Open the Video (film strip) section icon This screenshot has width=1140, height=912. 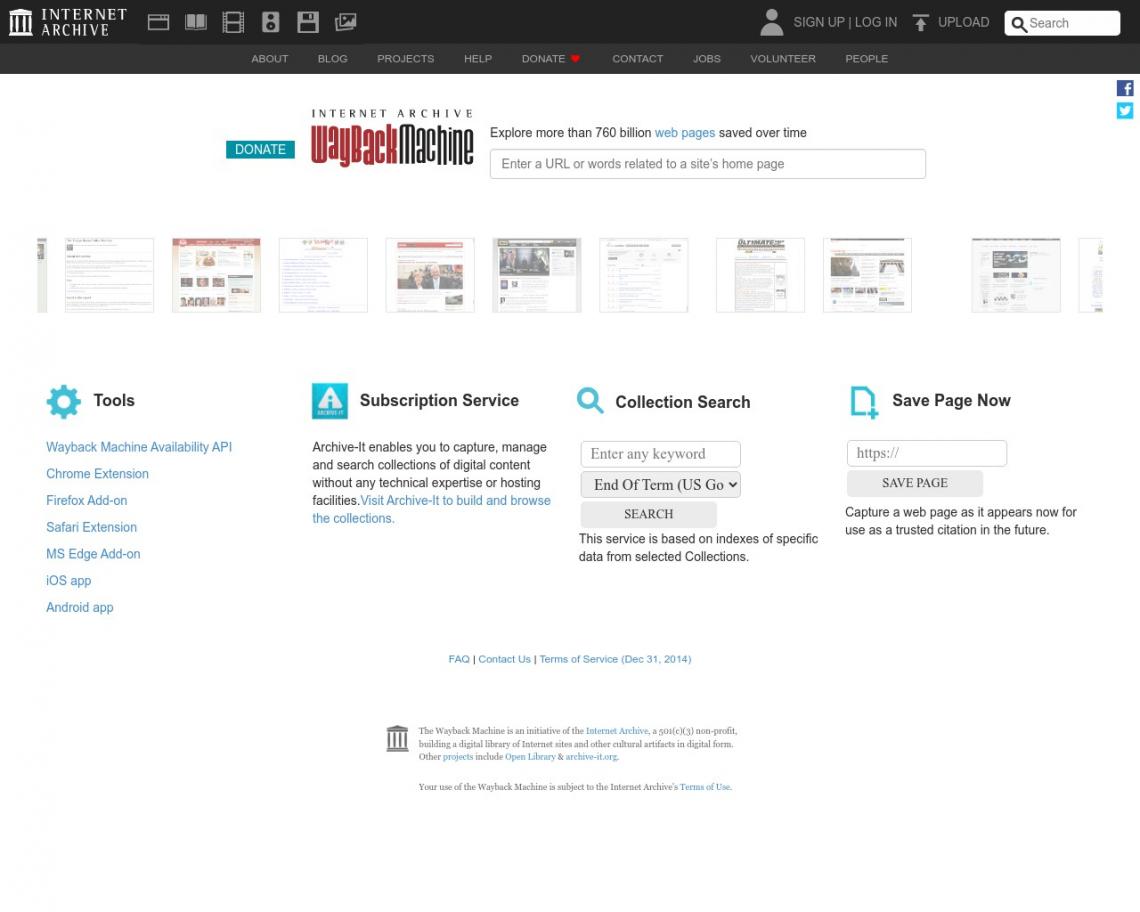[233, 23]
